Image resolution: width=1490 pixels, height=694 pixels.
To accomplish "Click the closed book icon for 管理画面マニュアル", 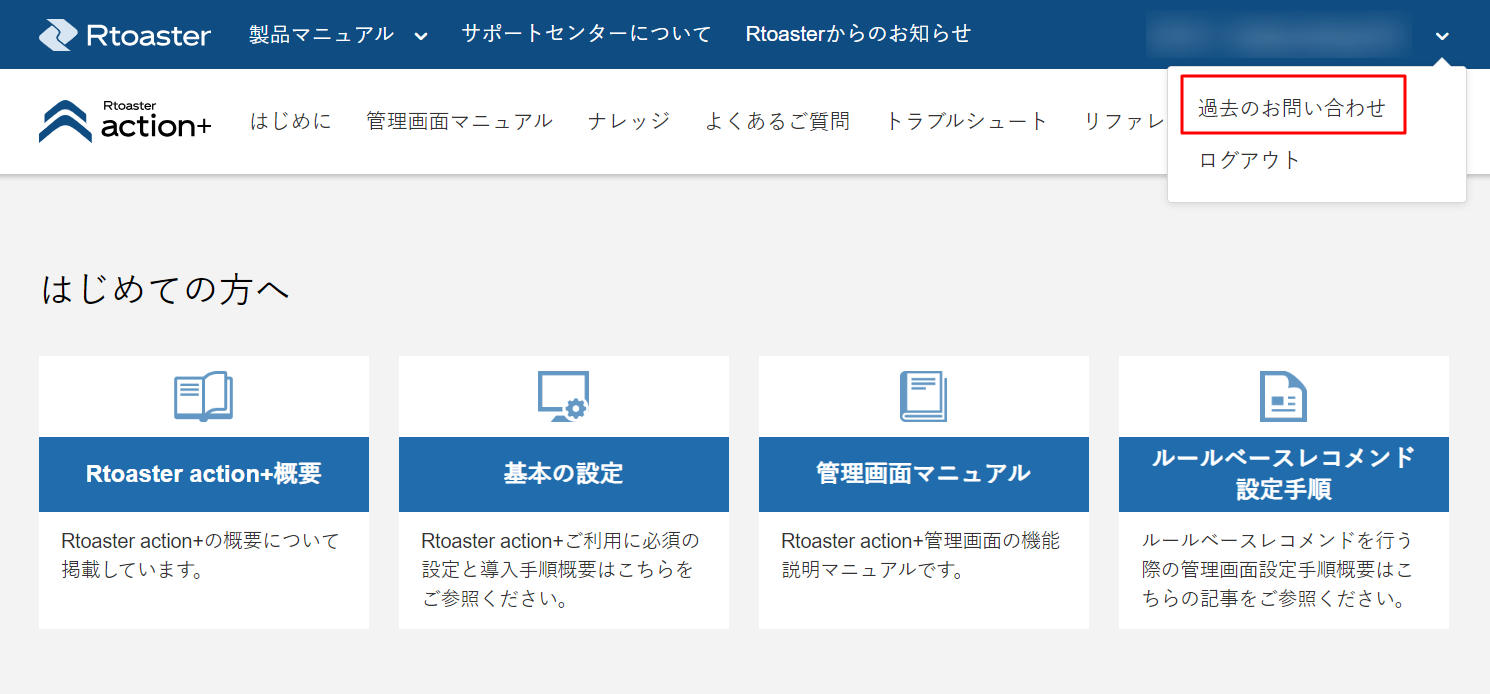I will (924, 396).
